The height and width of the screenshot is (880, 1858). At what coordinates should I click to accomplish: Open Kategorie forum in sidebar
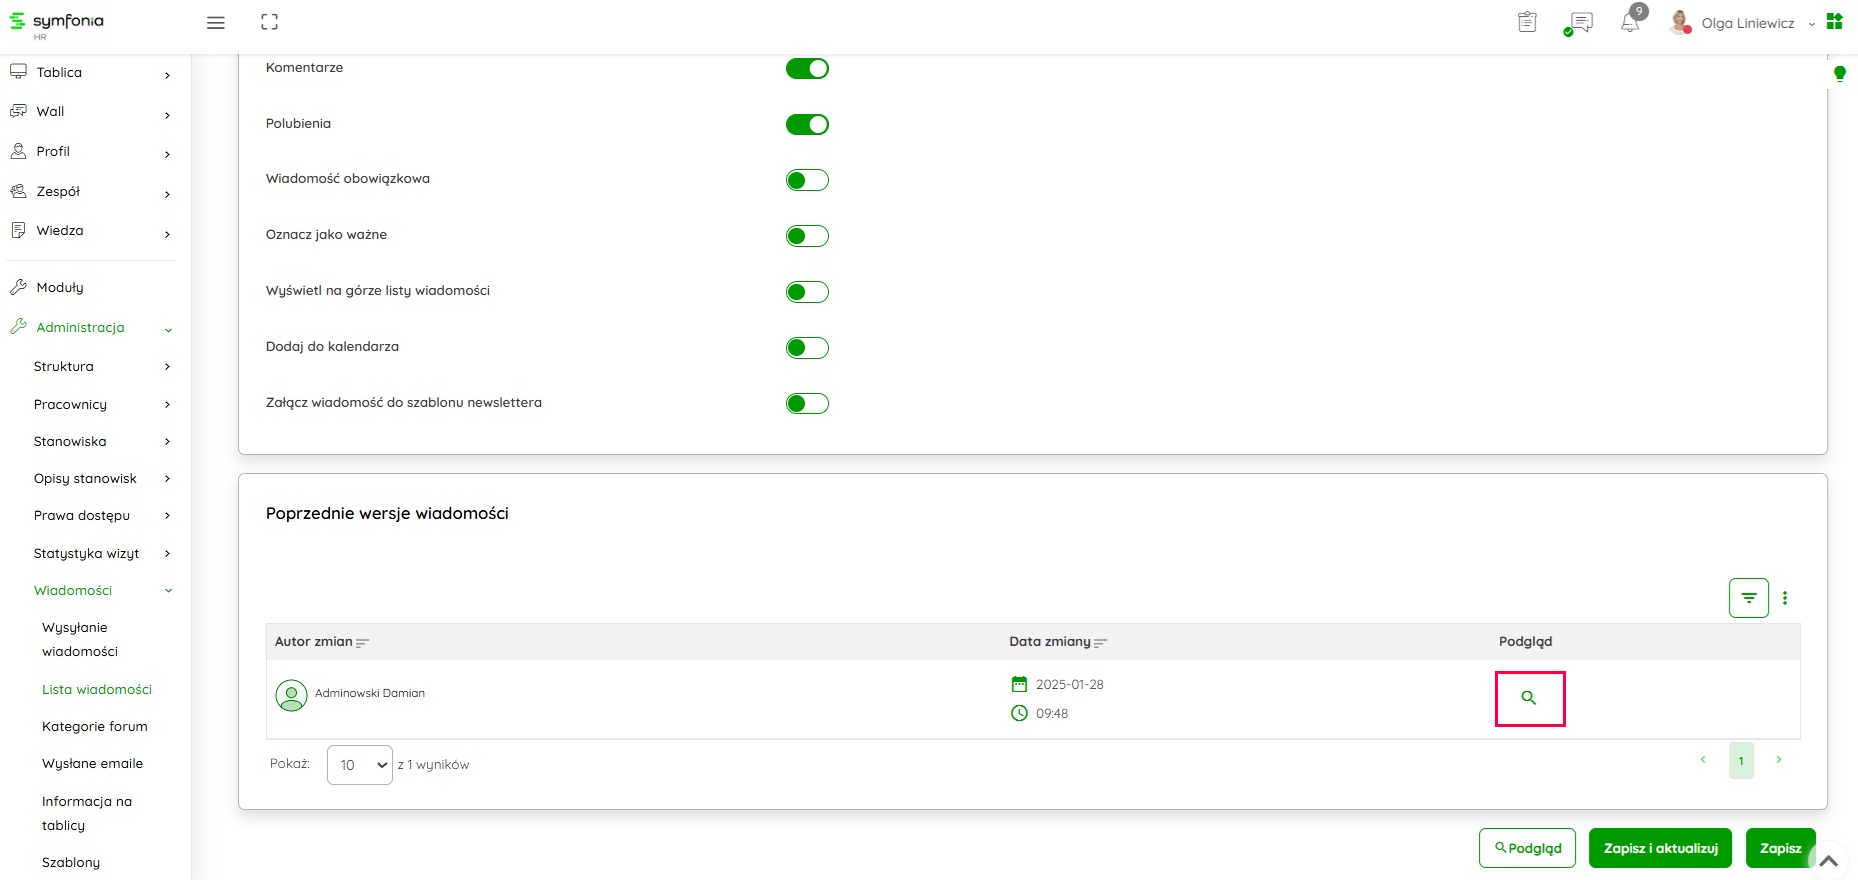pos(95,727)
